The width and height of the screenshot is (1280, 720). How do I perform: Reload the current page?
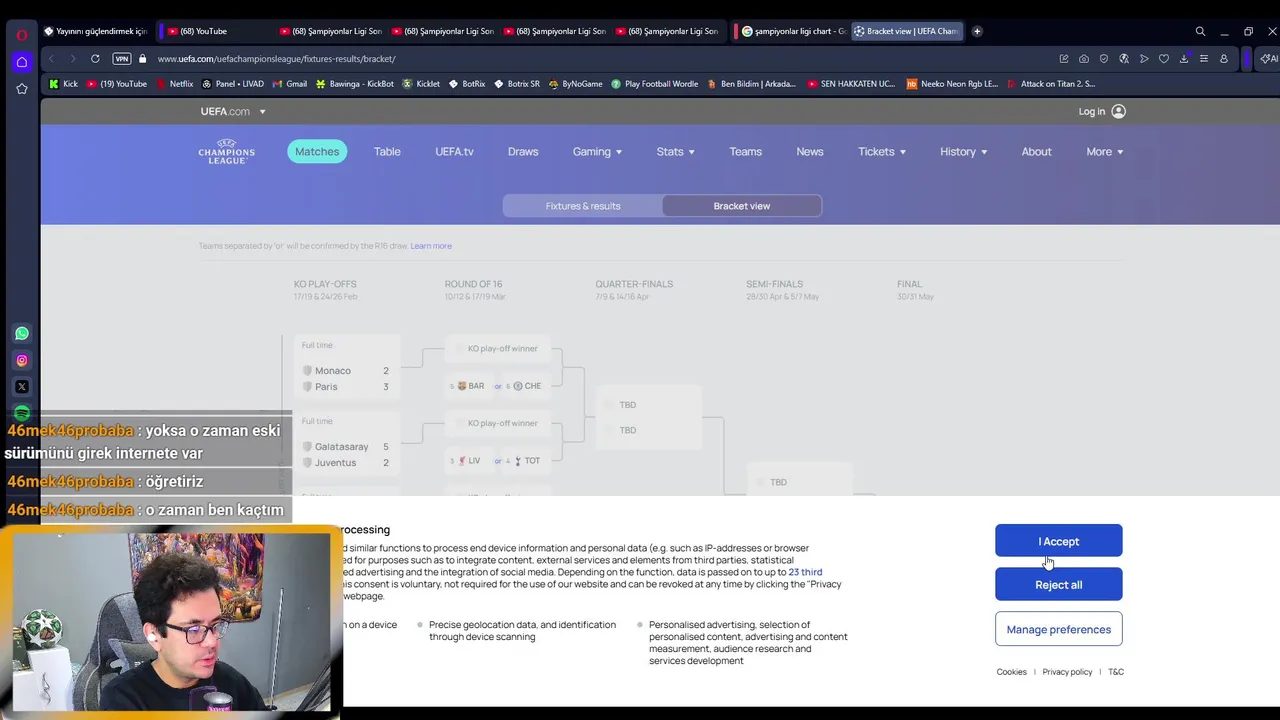(95, 59)
